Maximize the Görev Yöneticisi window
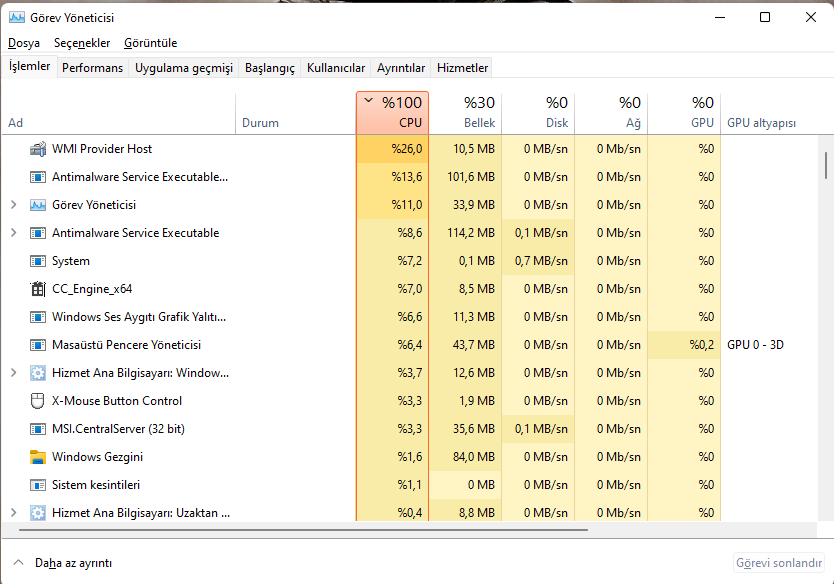This screenshot has height=584, width=834. coord(765,18)
